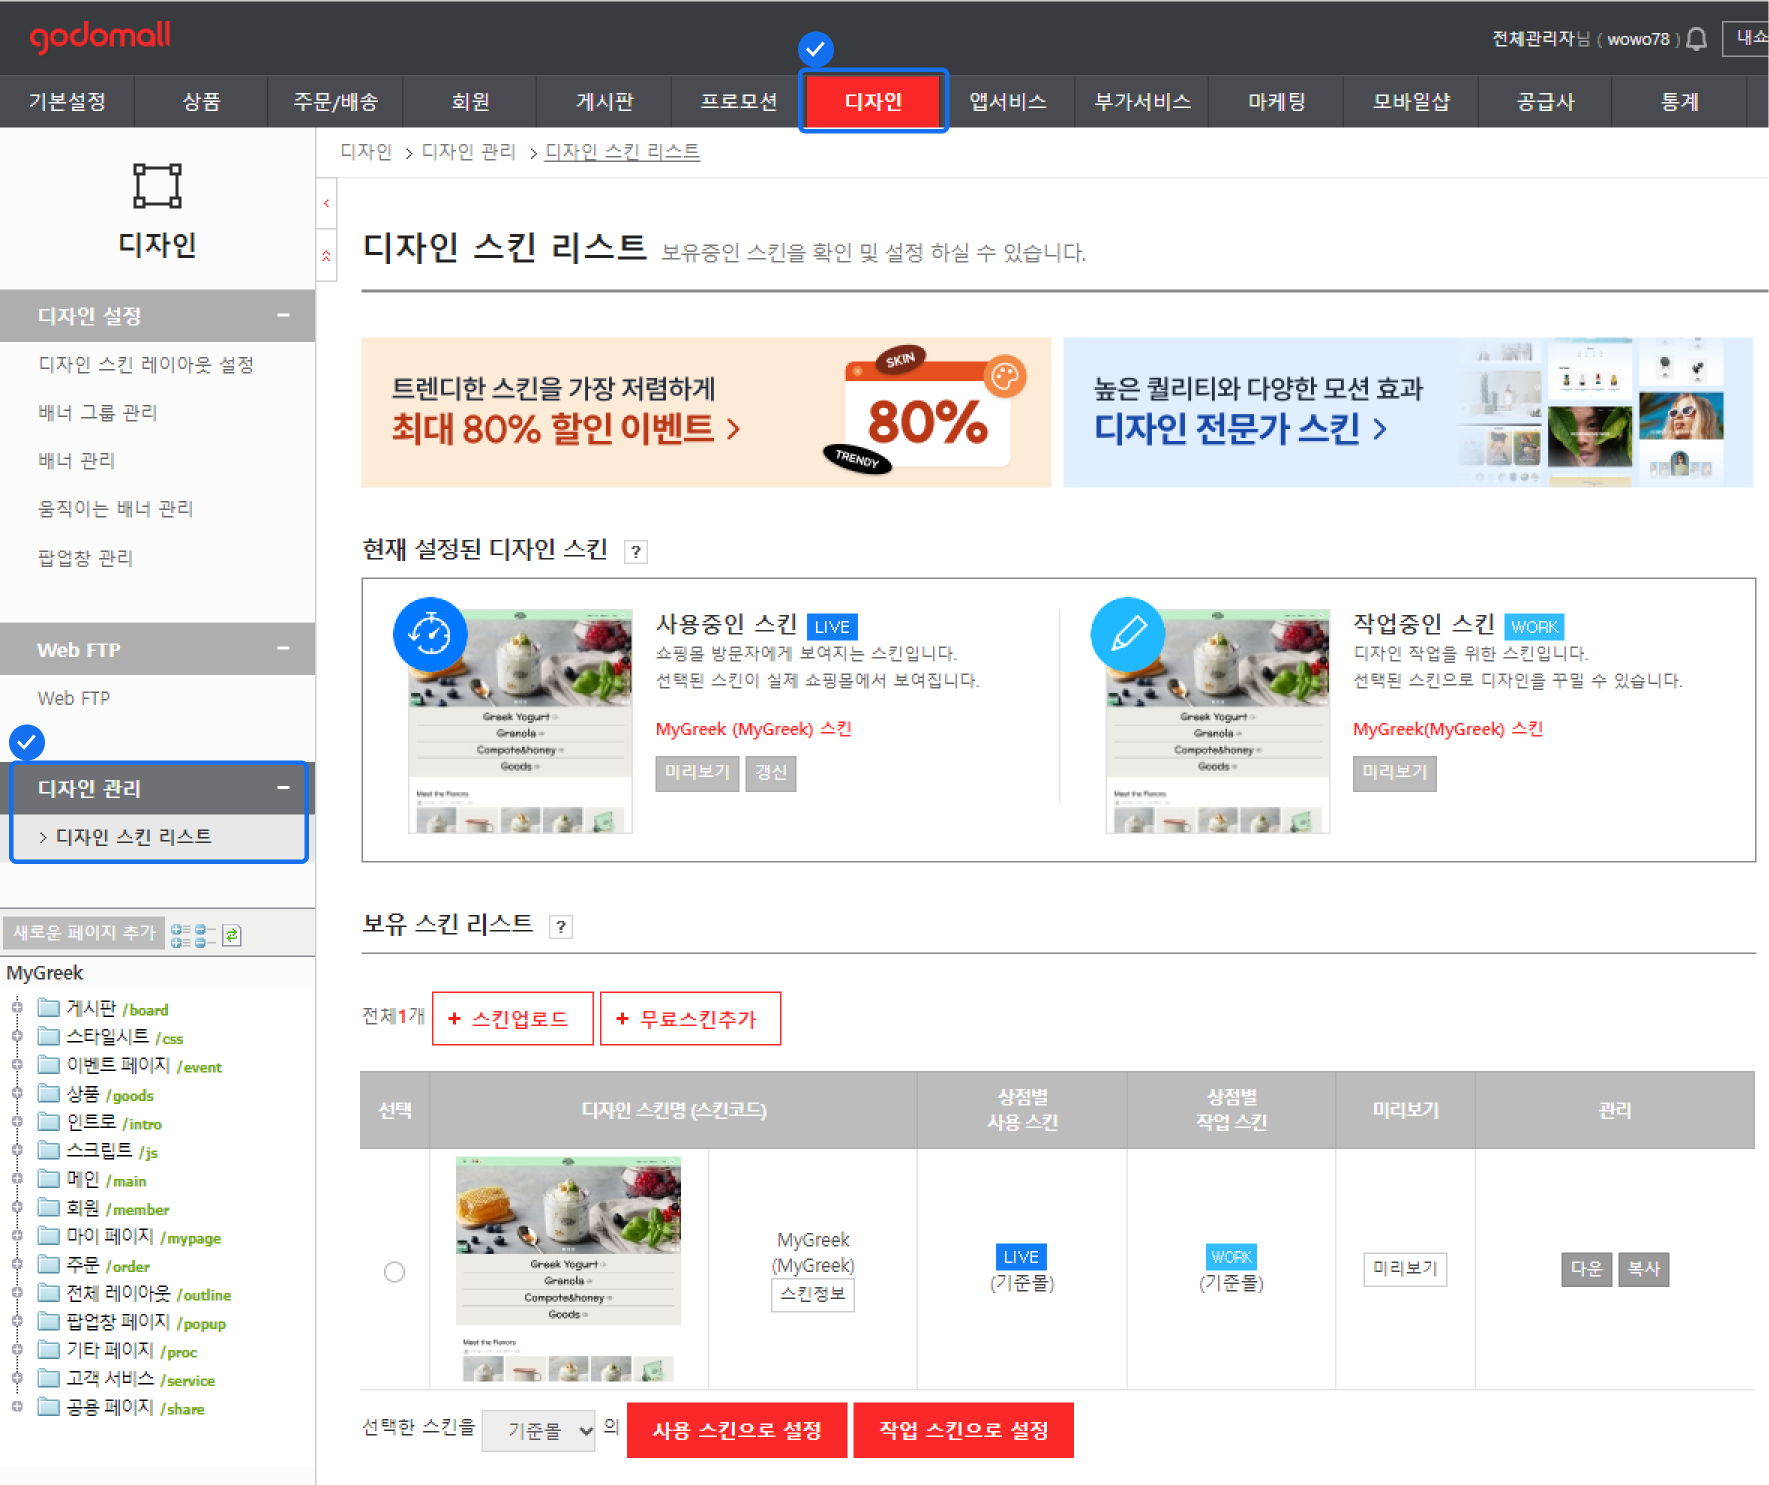
Task: Open help icon beside 보유 스킨 리스트
Action: (x=561, y=927)
